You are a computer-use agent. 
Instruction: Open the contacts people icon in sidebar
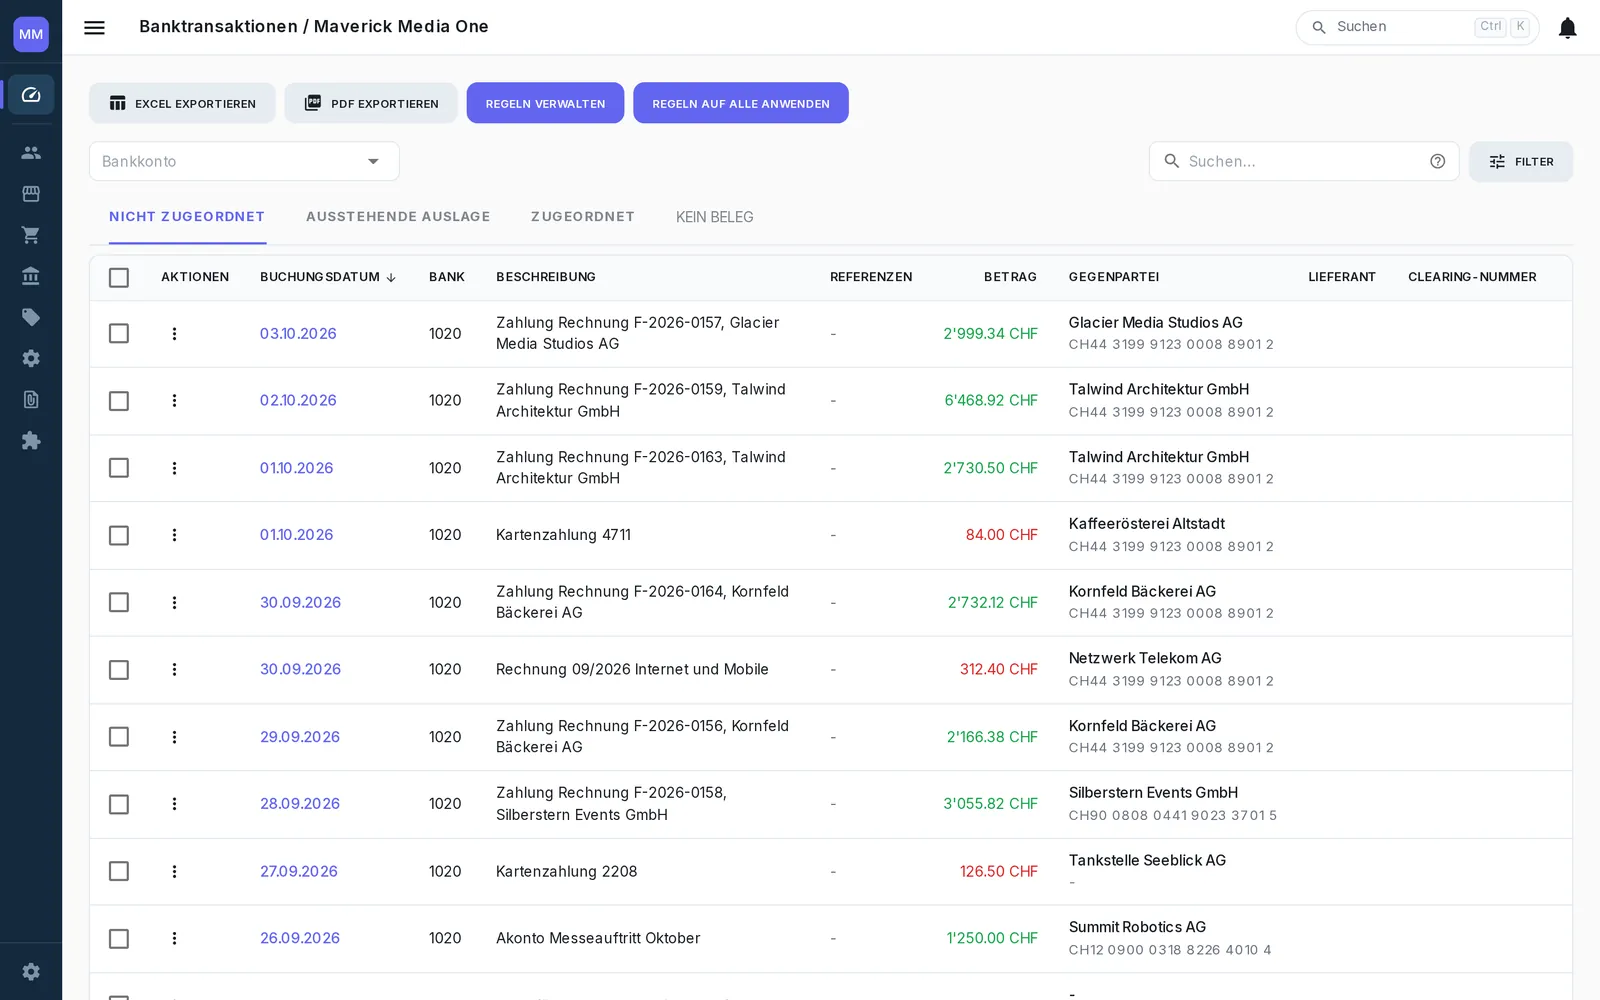pos(31,152)
